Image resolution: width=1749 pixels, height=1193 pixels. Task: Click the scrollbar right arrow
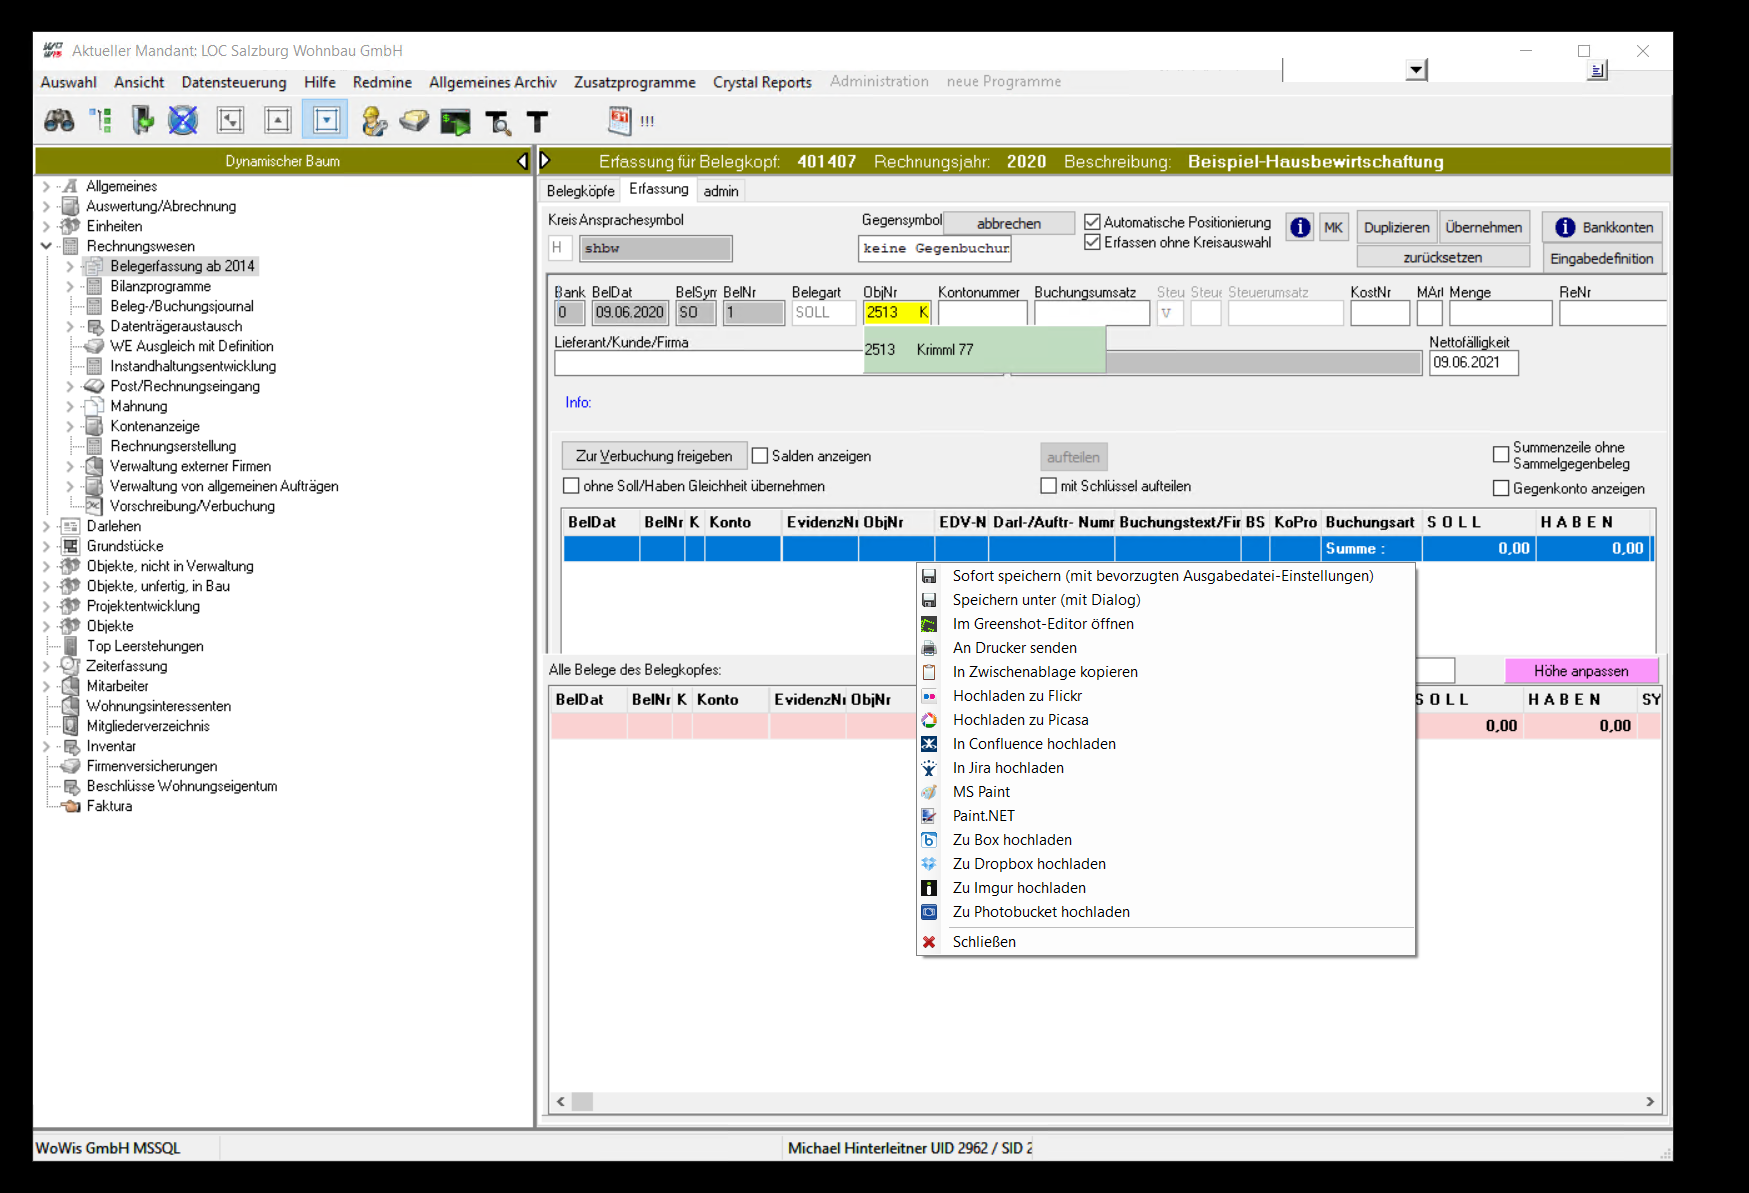(1650, 1101)
